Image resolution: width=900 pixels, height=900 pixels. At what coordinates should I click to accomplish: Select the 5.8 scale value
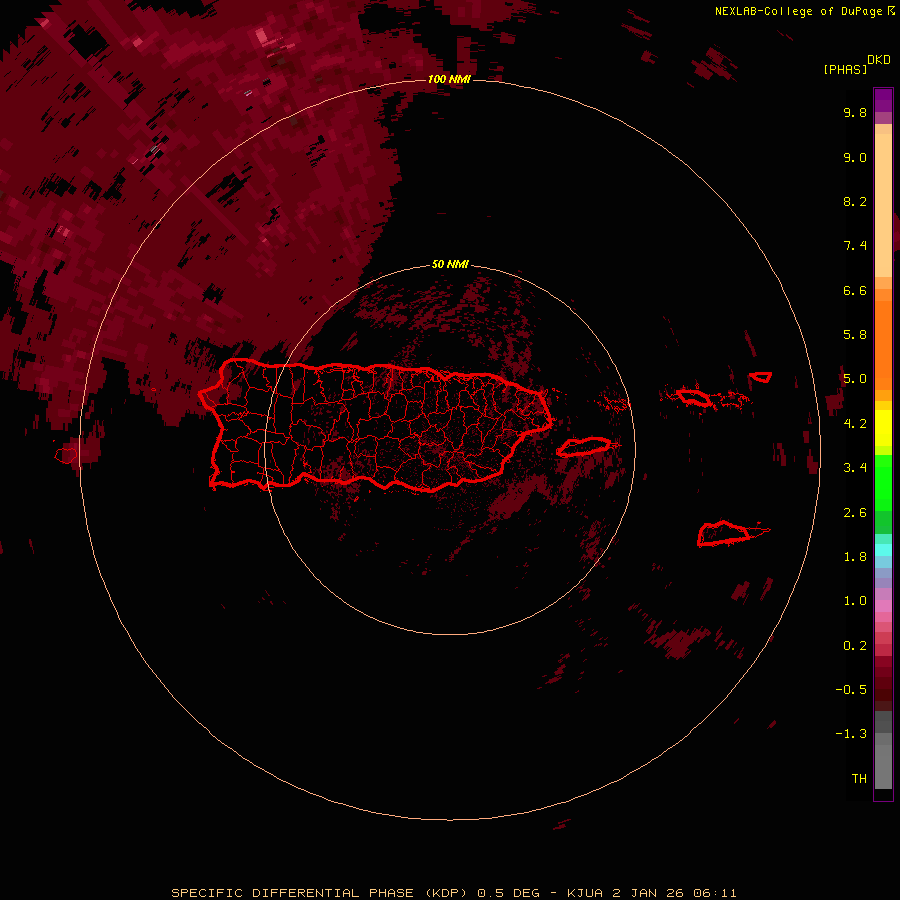click(855, 335)
